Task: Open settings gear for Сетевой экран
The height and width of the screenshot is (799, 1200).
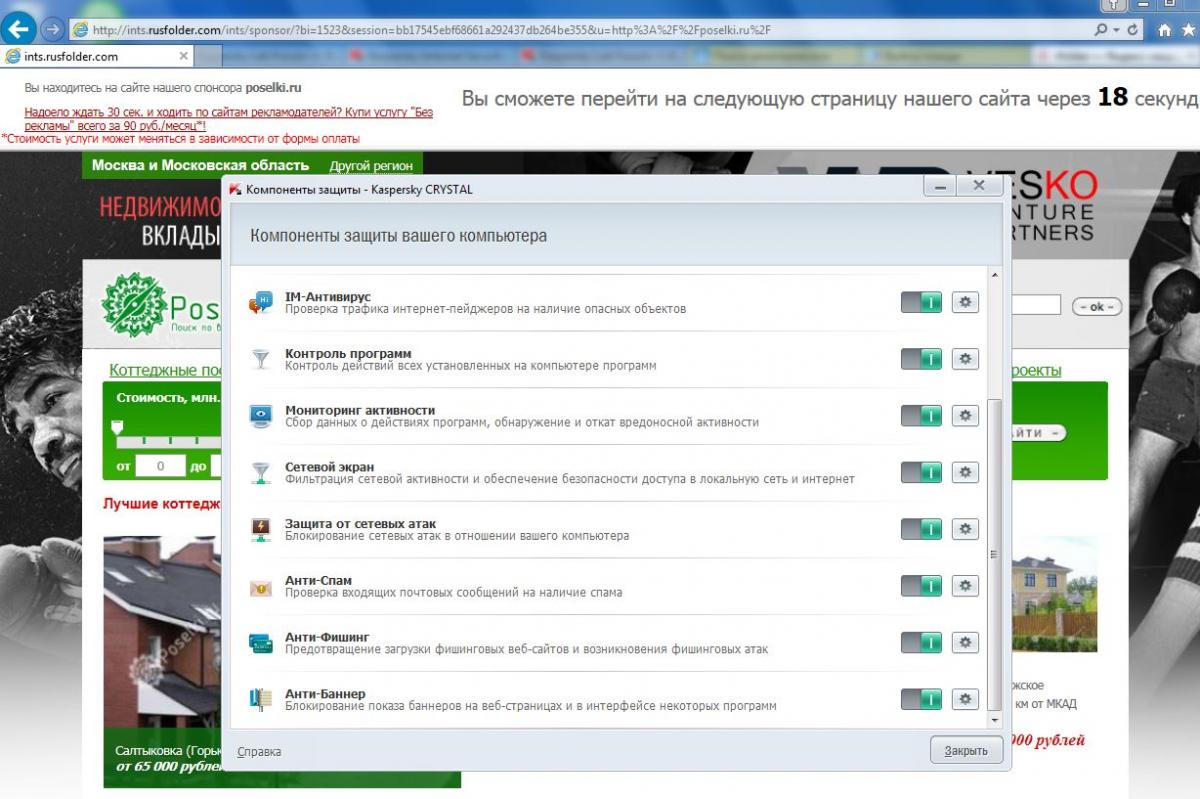Action: [965, 471]
